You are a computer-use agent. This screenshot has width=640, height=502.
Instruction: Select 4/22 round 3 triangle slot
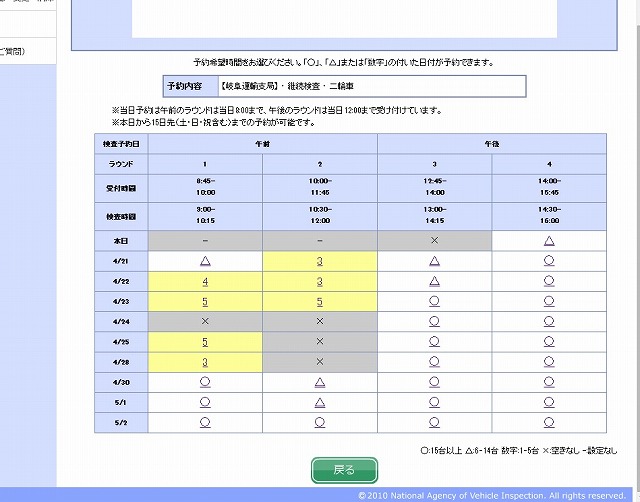coord(435,281)
